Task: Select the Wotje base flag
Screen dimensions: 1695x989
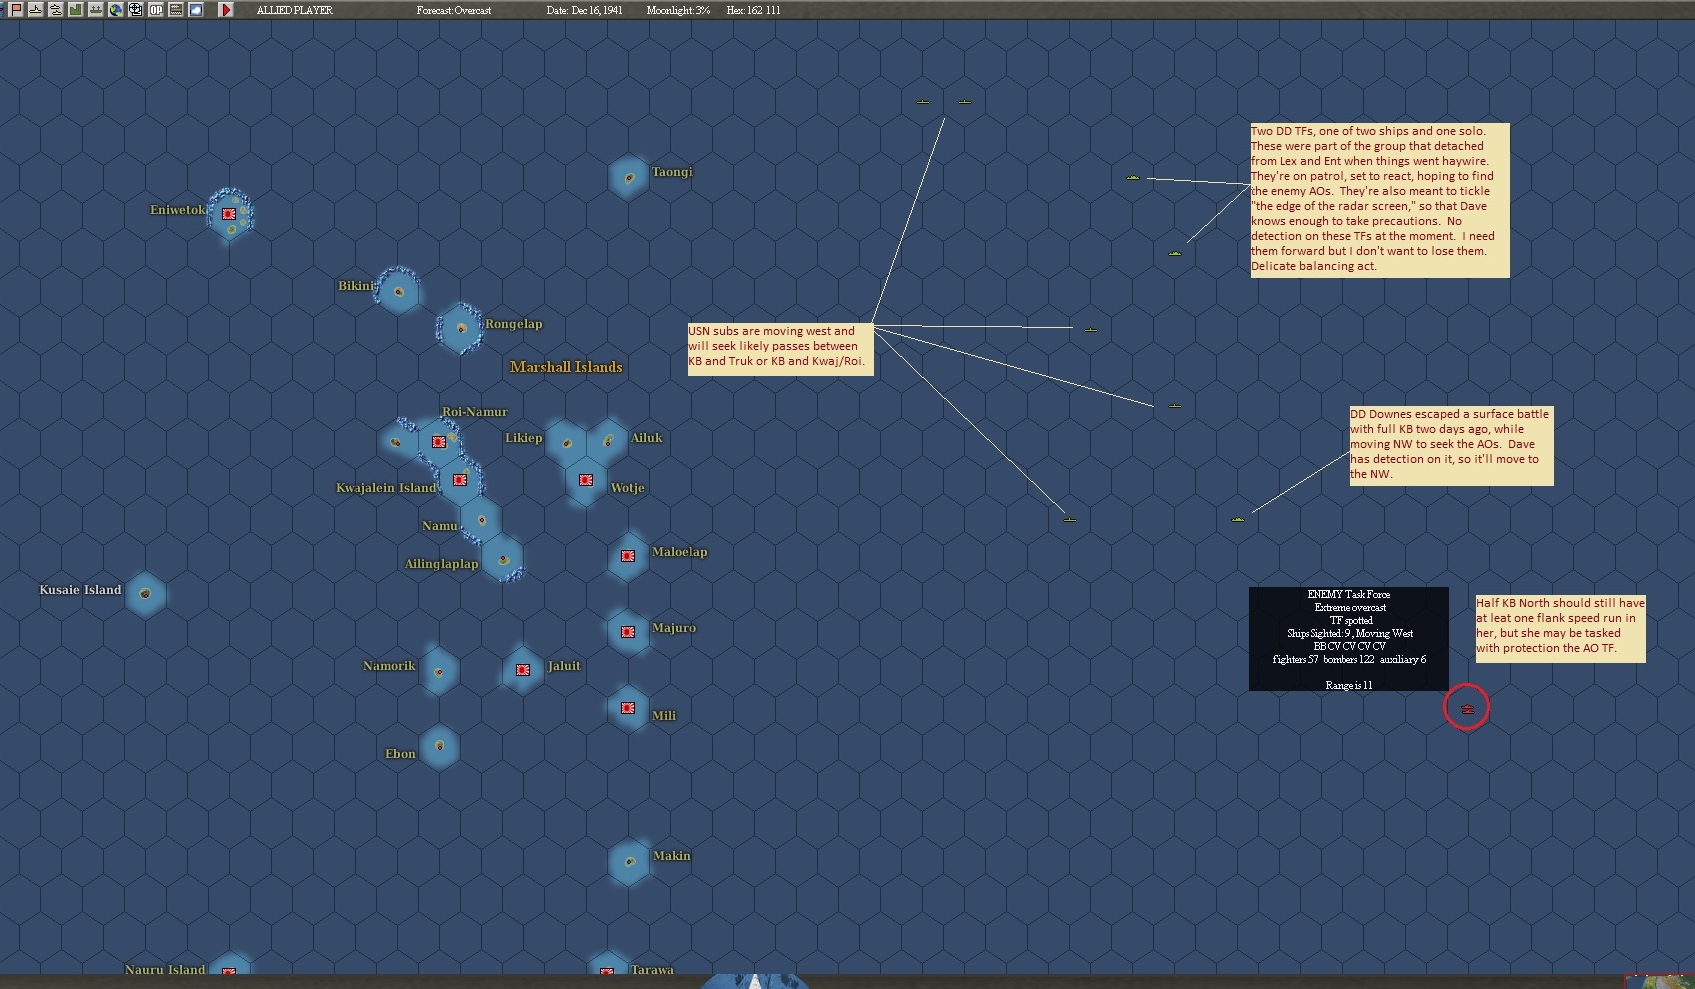Action: coord(586,480)
